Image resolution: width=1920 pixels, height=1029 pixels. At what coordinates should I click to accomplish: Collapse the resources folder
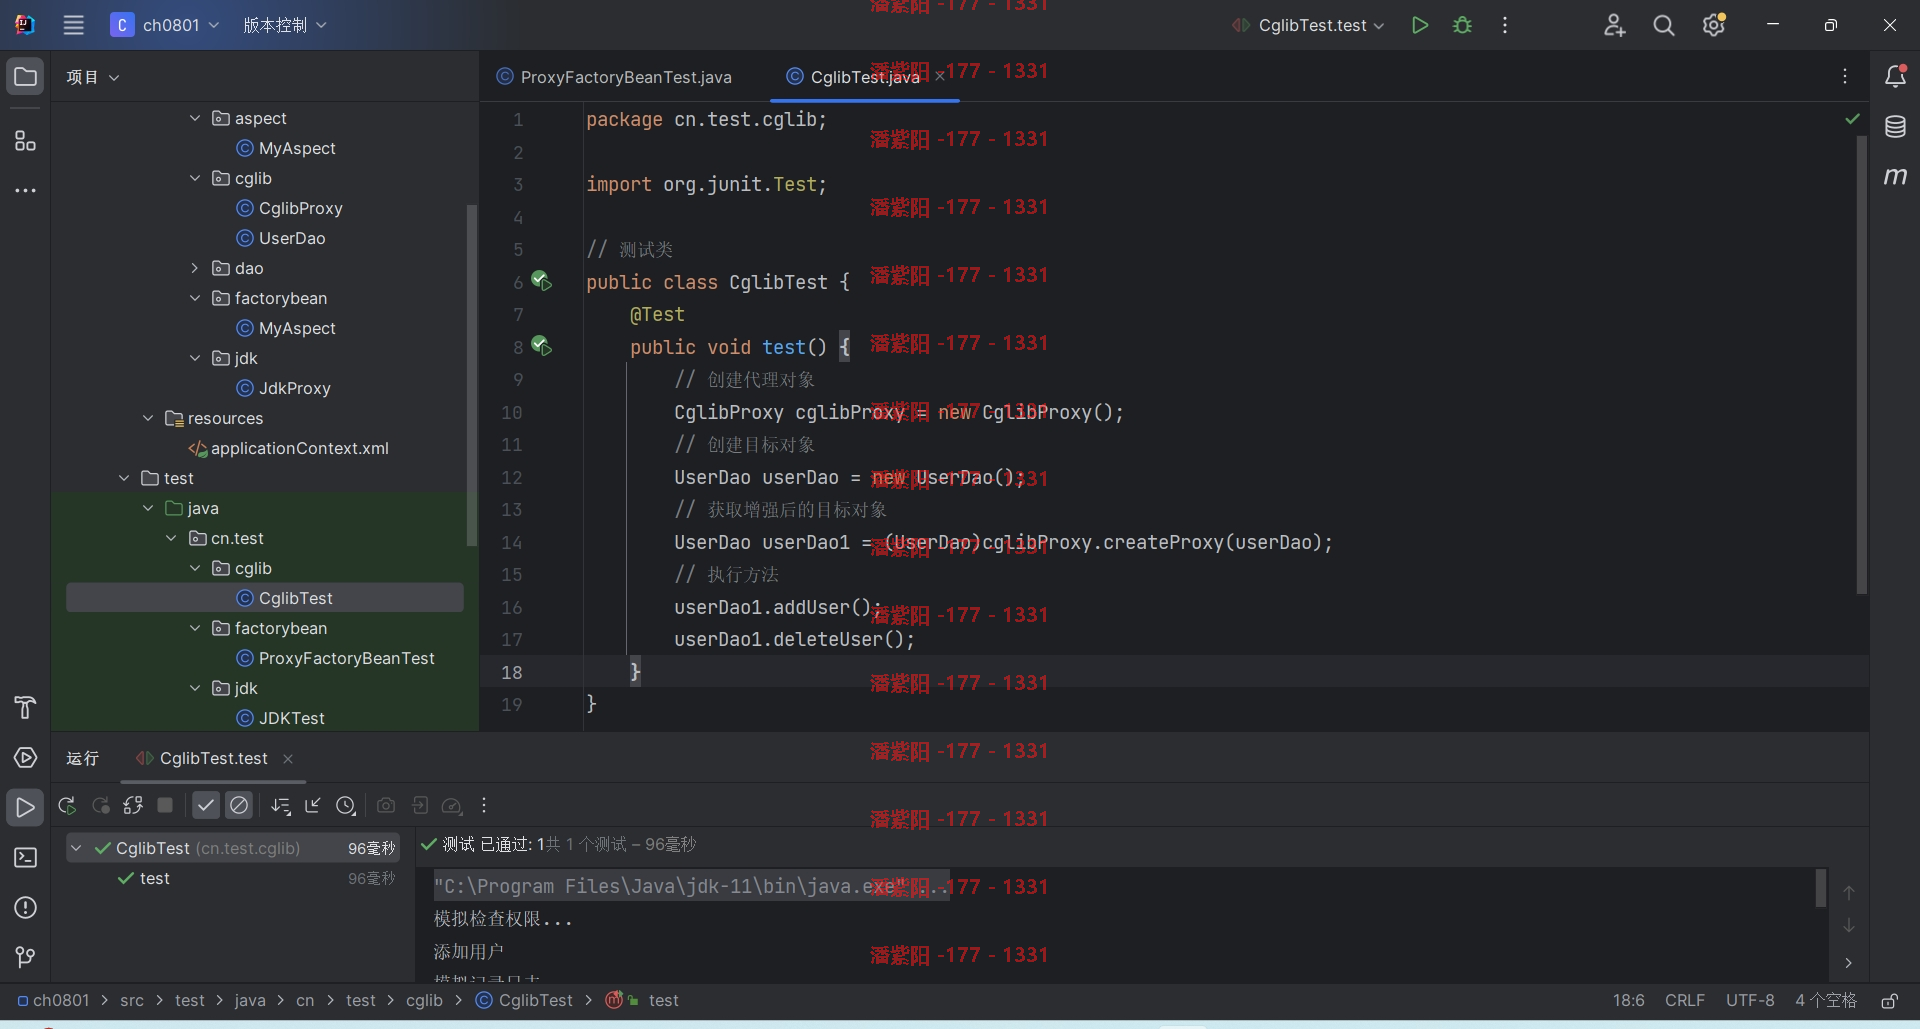point(148,418)
